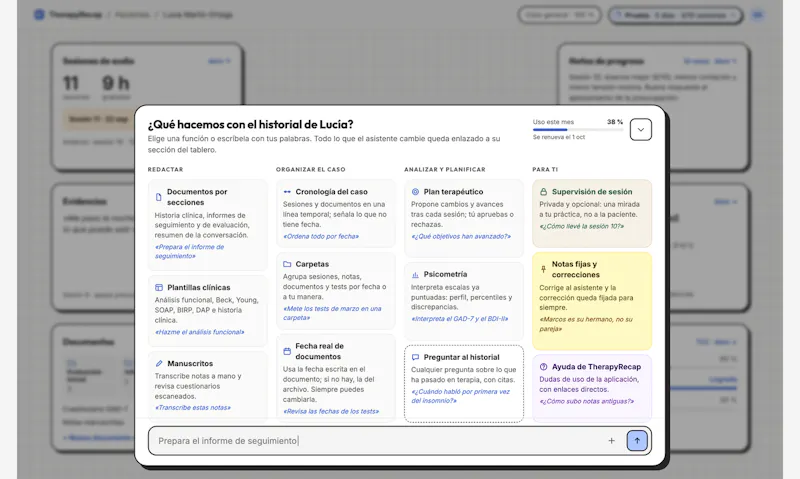Select the Manuscritos card title
This screenshot has height=479, width=800.
190,364
